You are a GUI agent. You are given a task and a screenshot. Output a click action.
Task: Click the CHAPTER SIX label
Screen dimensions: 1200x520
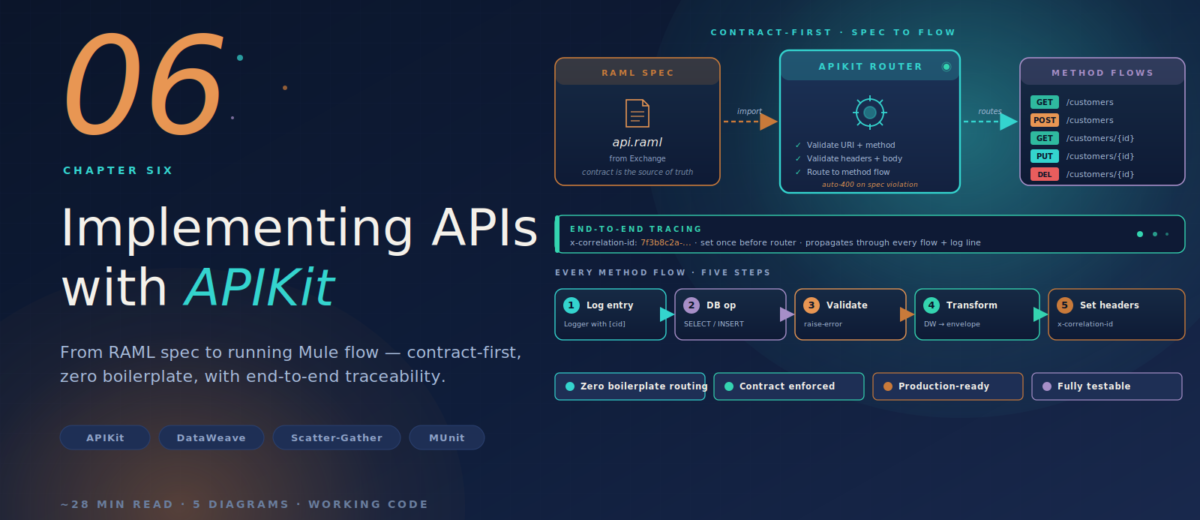(118, 170)
